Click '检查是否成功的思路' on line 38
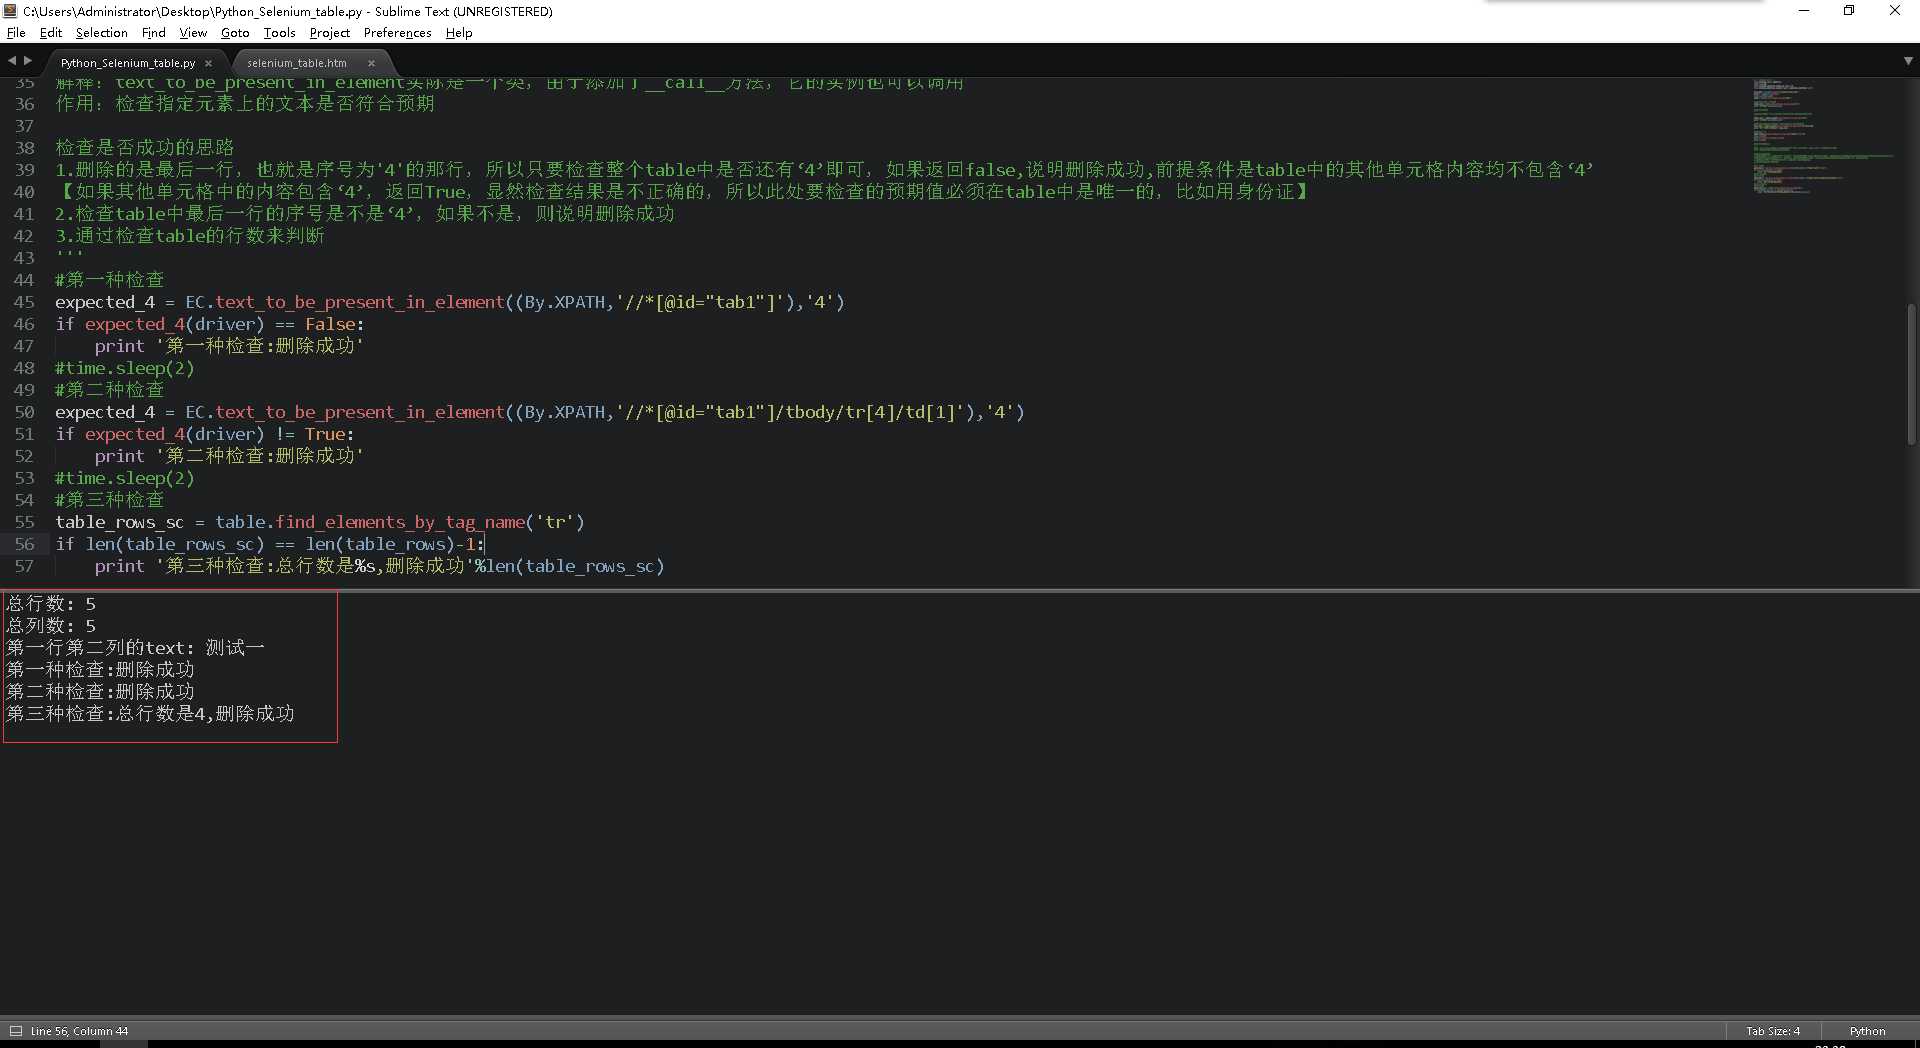 pyautogui.click(x=145, y=148)
